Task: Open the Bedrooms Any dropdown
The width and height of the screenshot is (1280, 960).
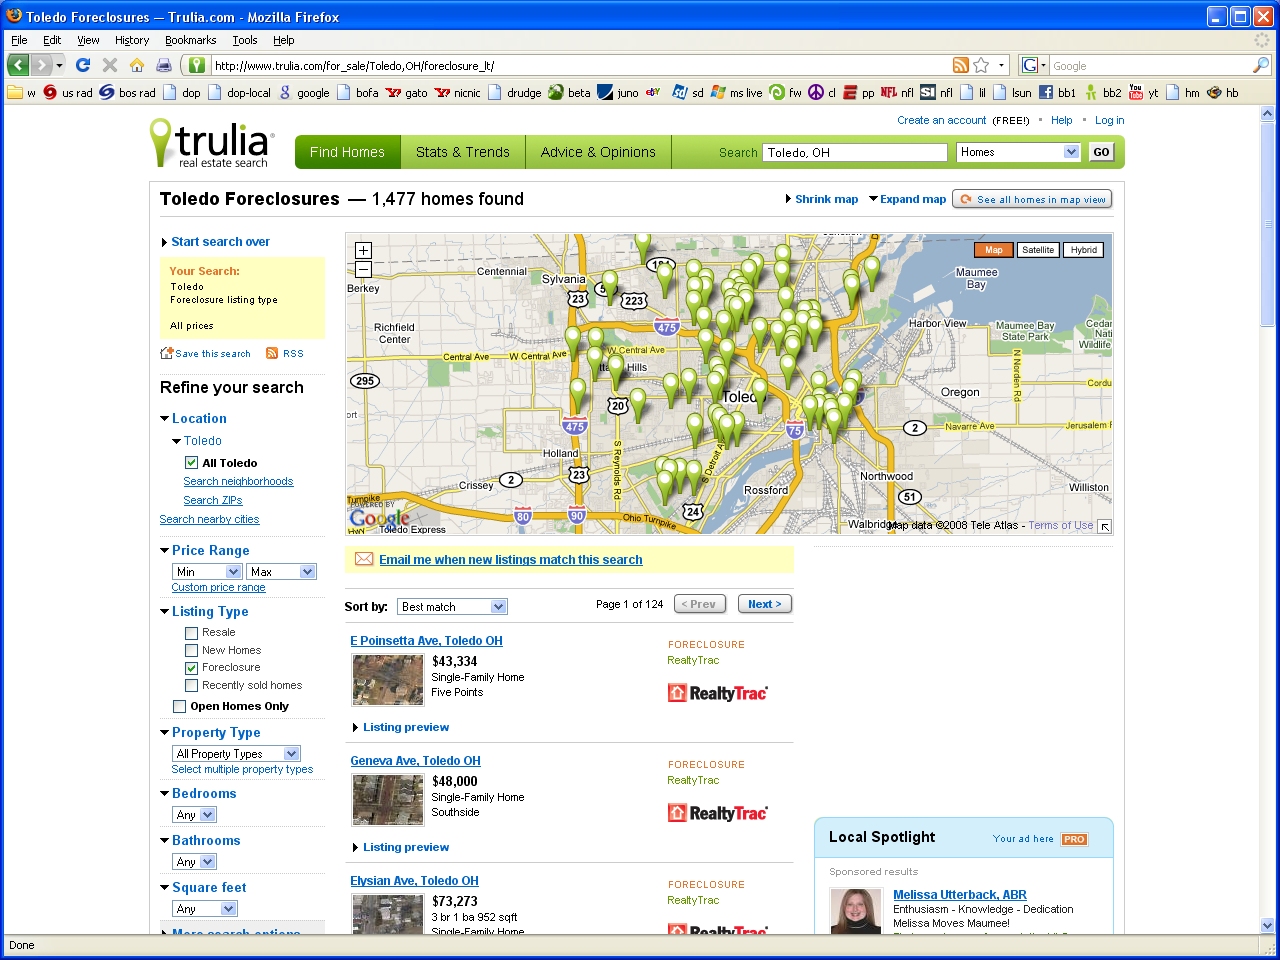Action: [x=194, y=815]
